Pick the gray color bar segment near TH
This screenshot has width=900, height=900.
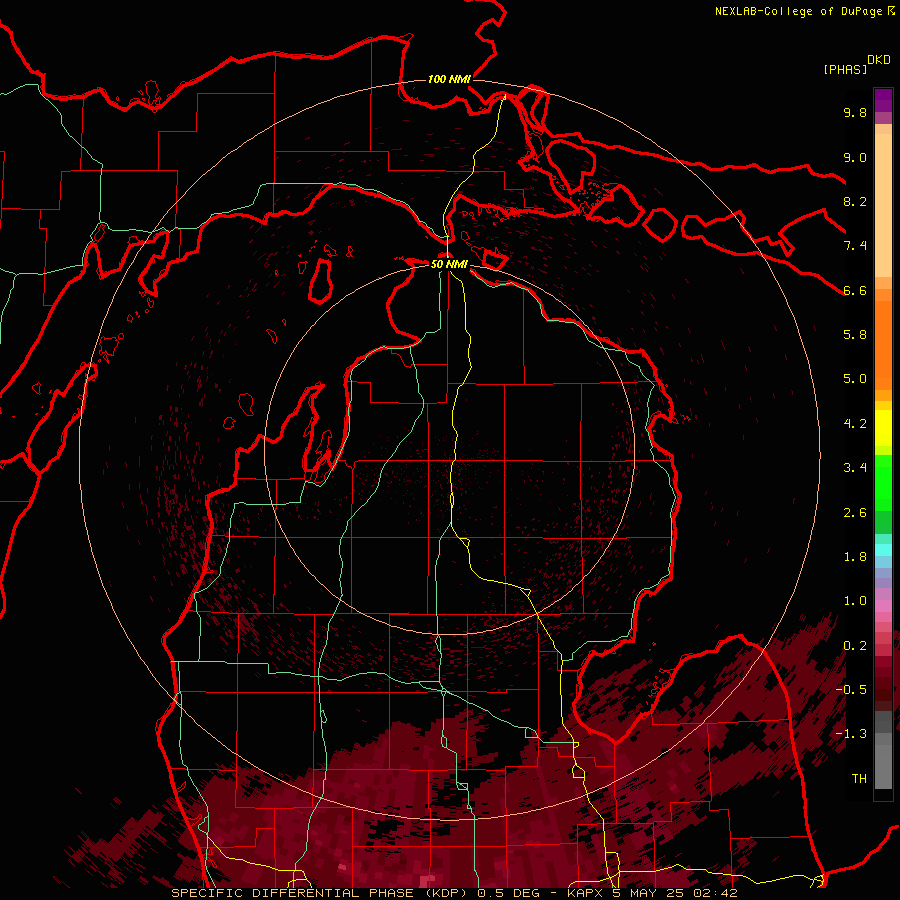(883, 766)
